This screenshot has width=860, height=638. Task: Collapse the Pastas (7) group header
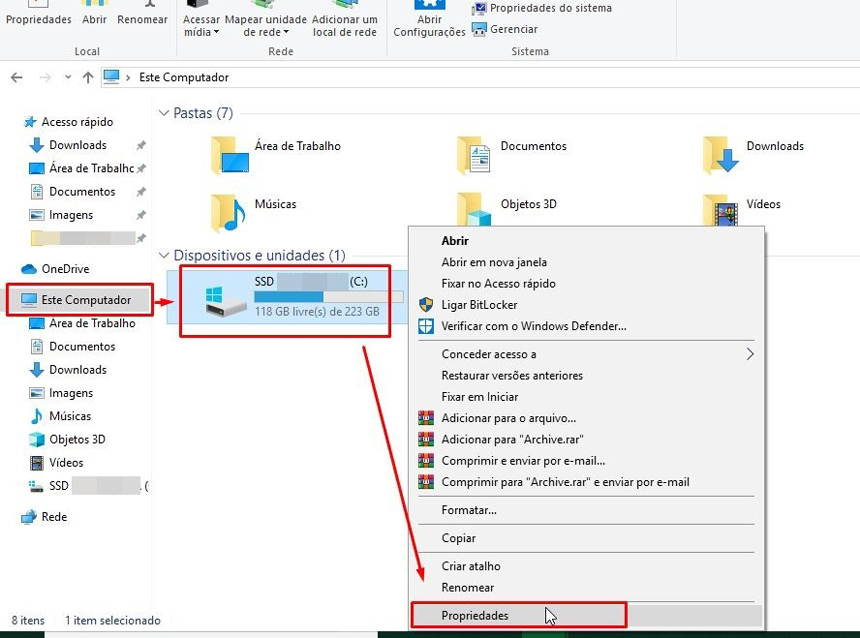163,114
